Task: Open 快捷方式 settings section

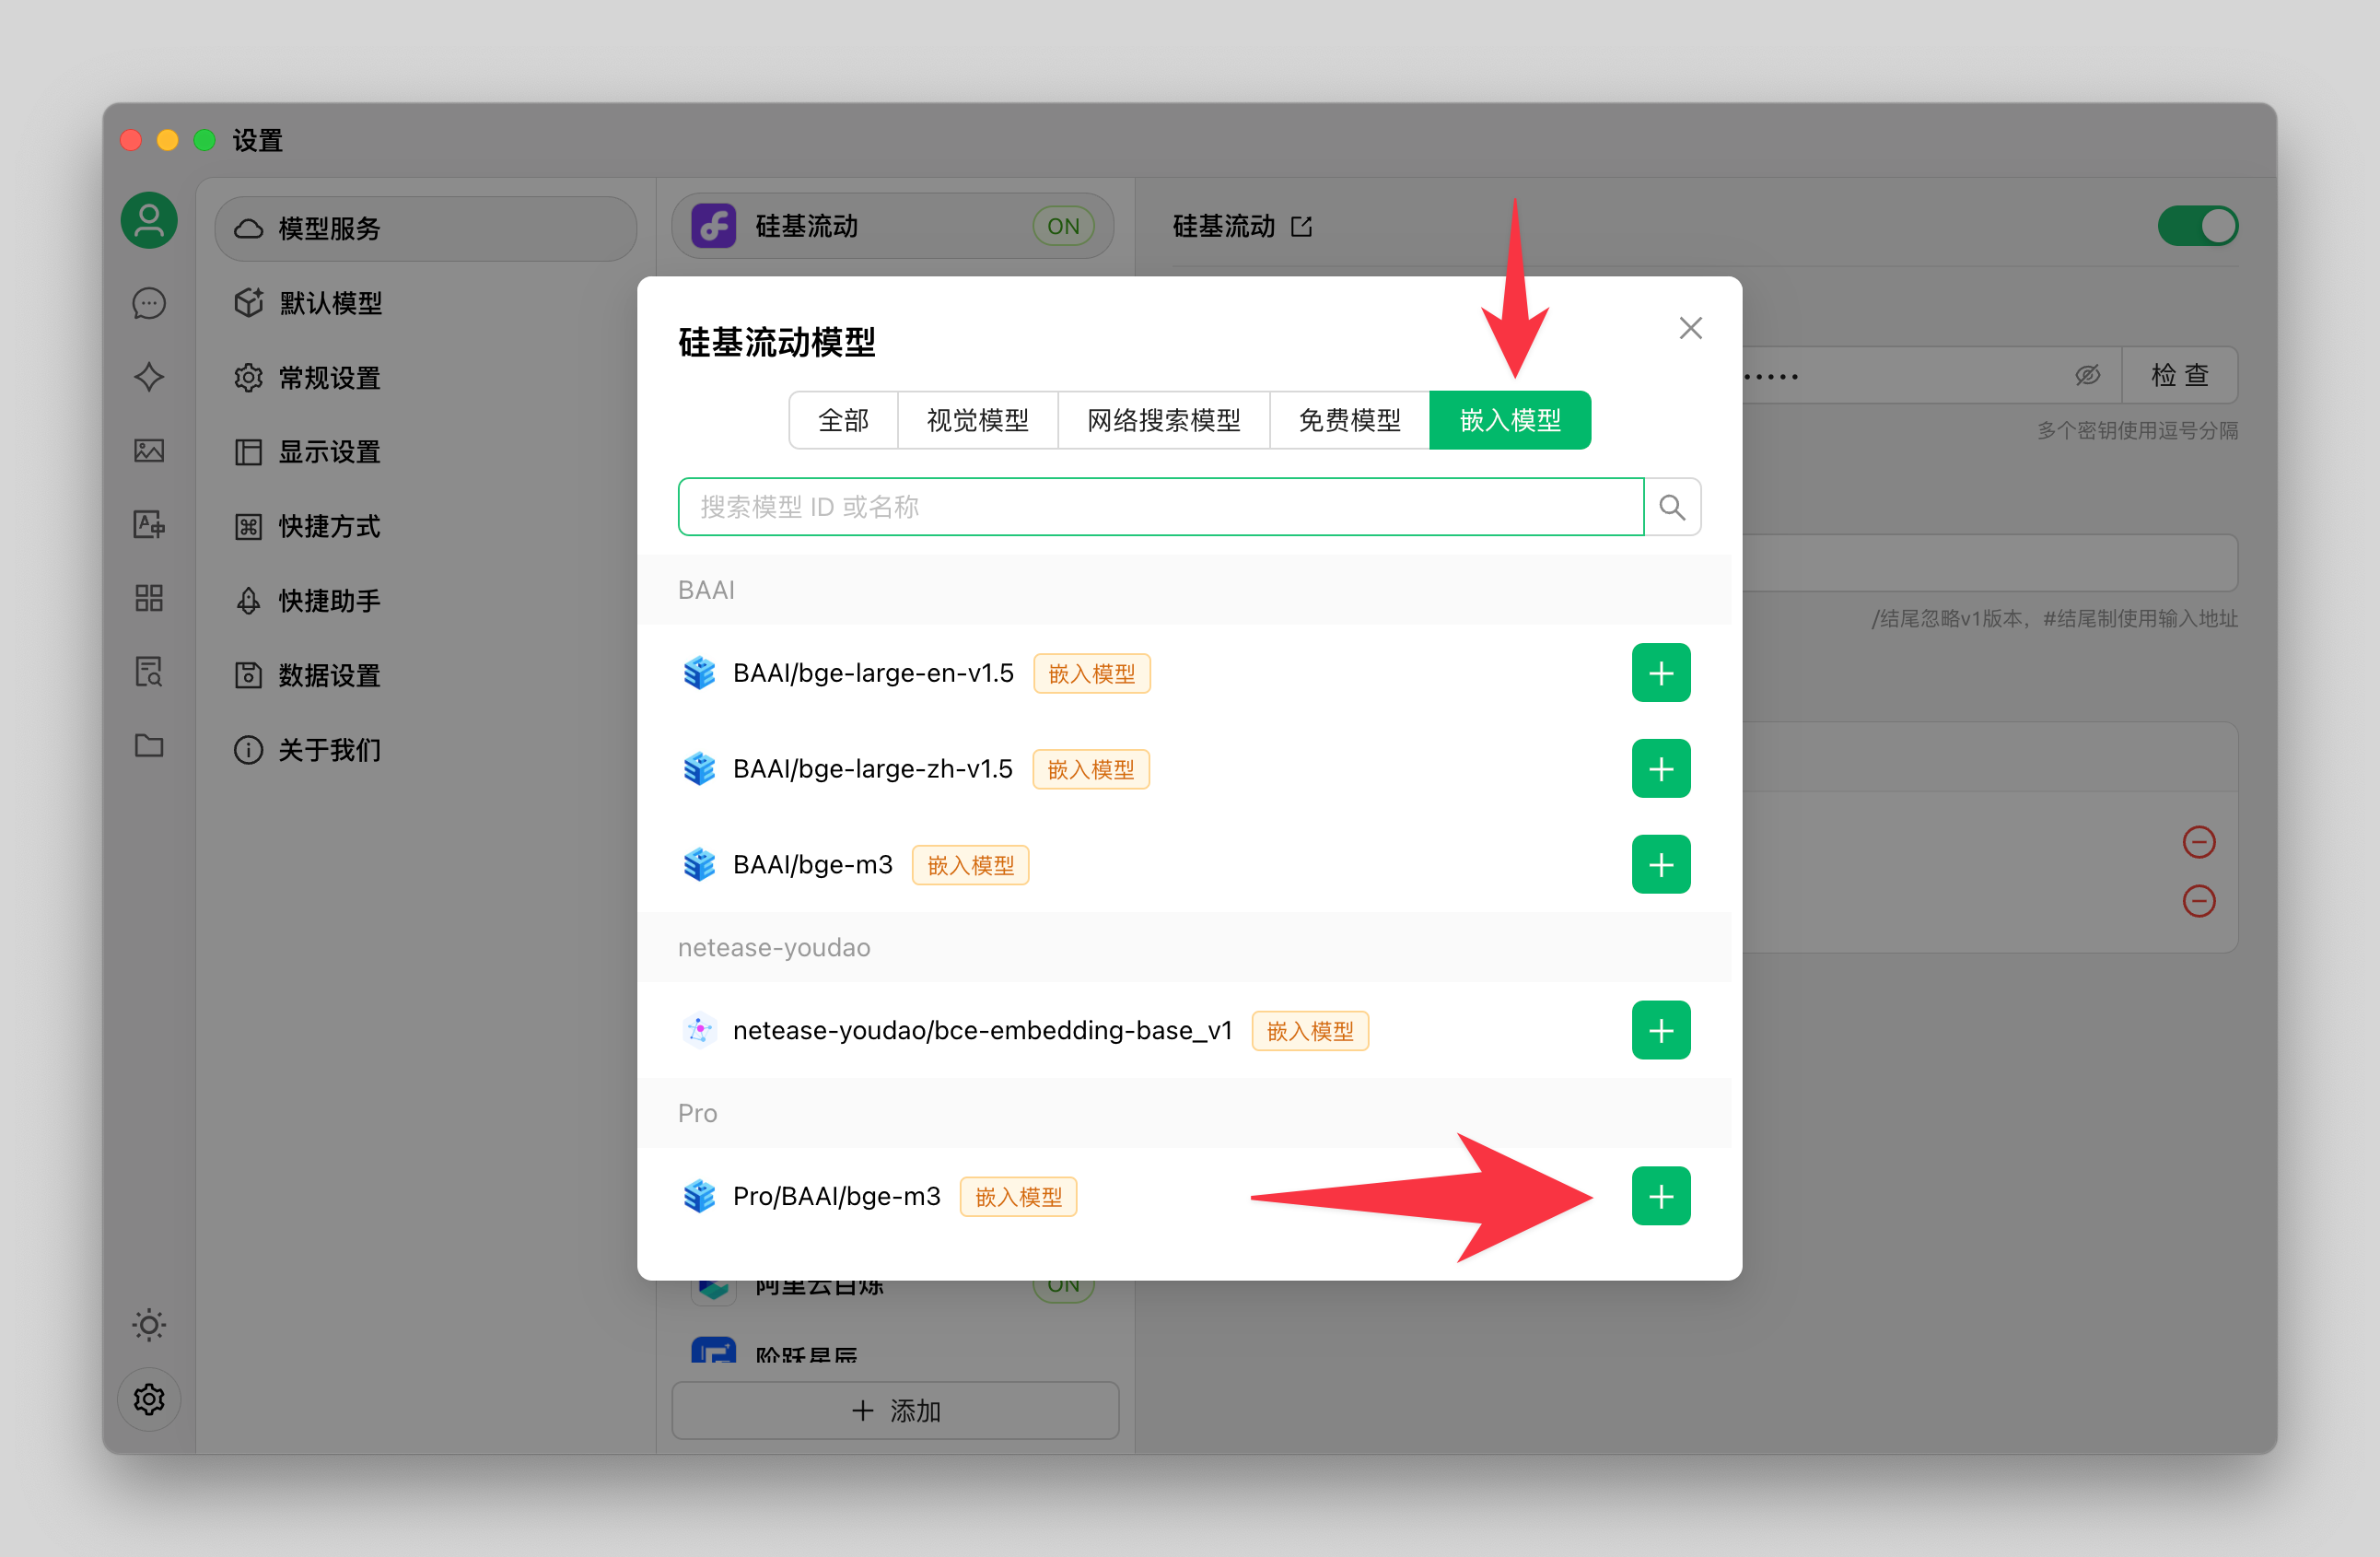Action: (425, 526)
